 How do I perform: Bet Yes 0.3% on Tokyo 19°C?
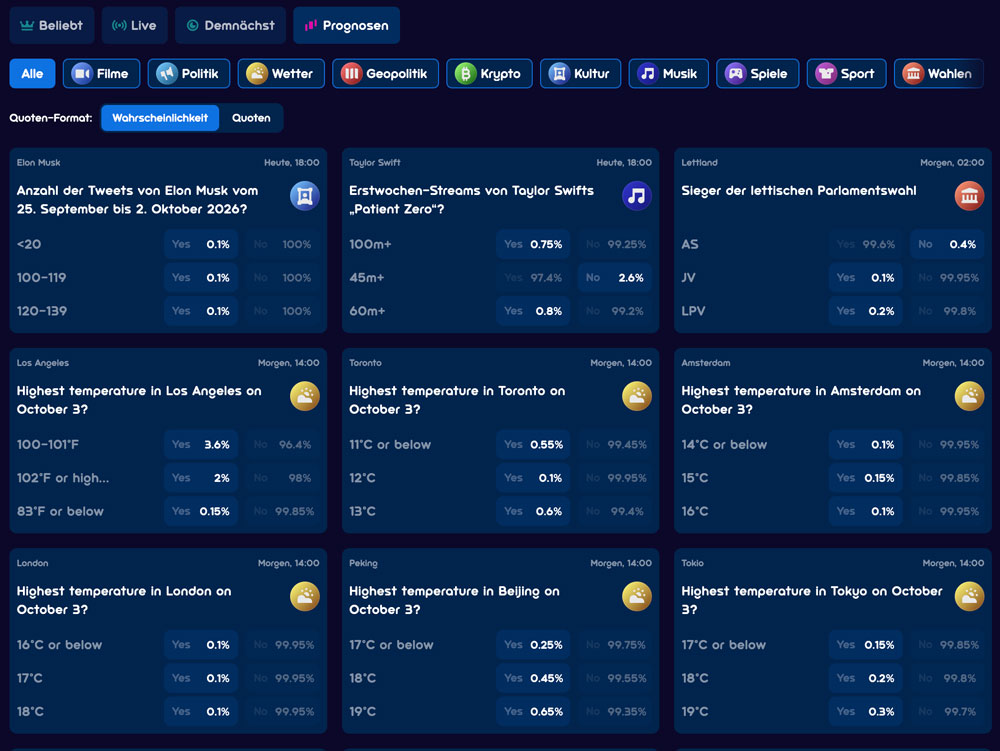865,711
